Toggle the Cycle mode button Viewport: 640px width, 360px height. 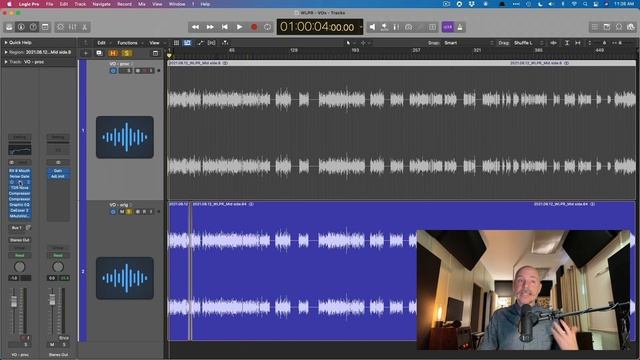pos(267,27)
